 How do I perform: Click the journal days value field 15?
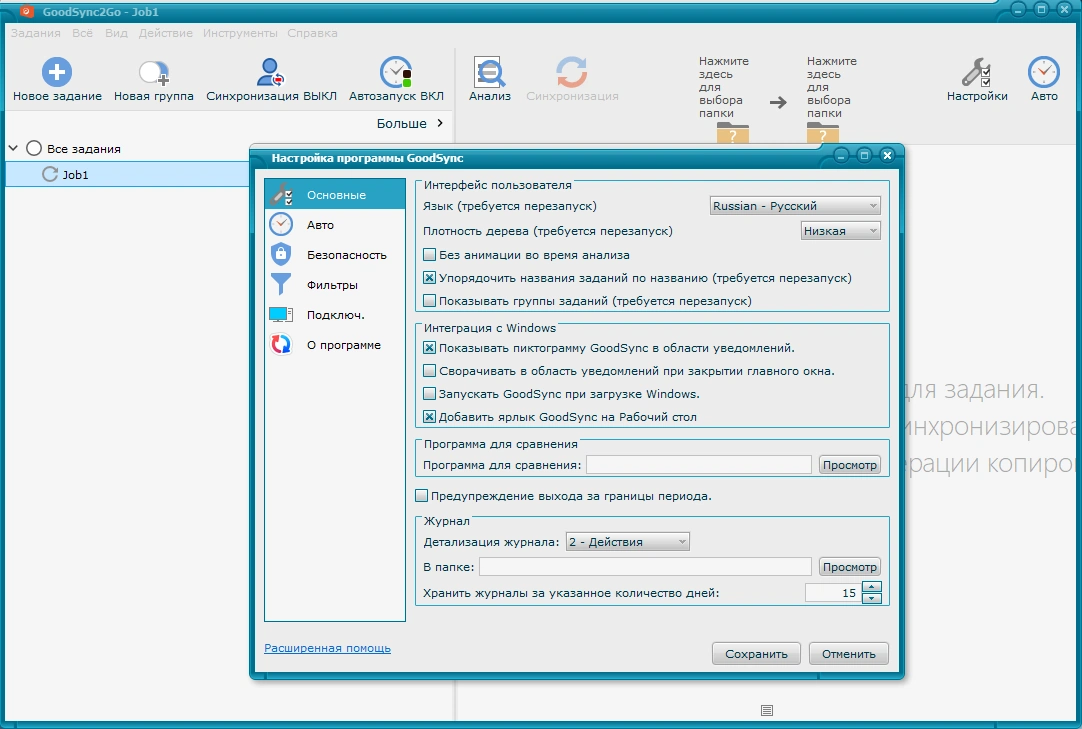833,593
